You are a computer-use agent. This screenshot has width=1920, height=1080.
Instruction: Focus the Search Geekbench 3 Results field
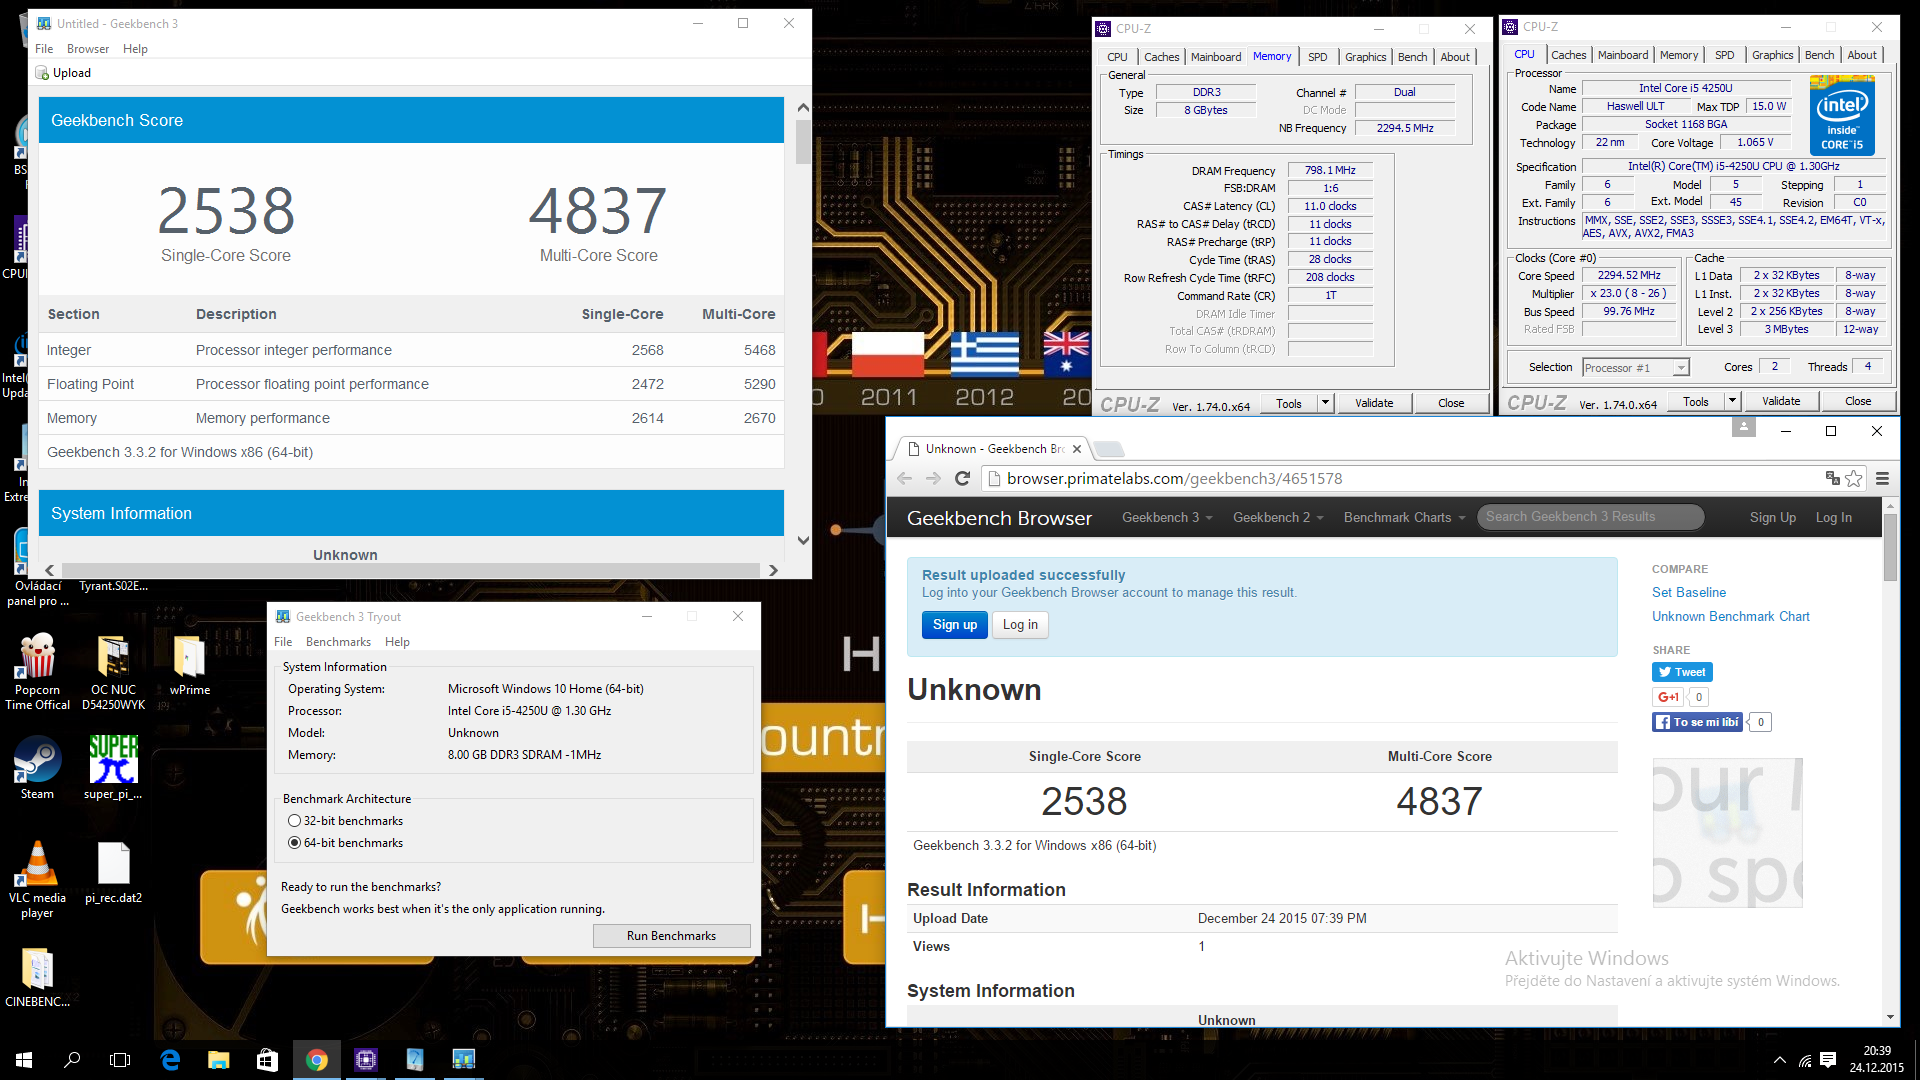pos(1590,517)
